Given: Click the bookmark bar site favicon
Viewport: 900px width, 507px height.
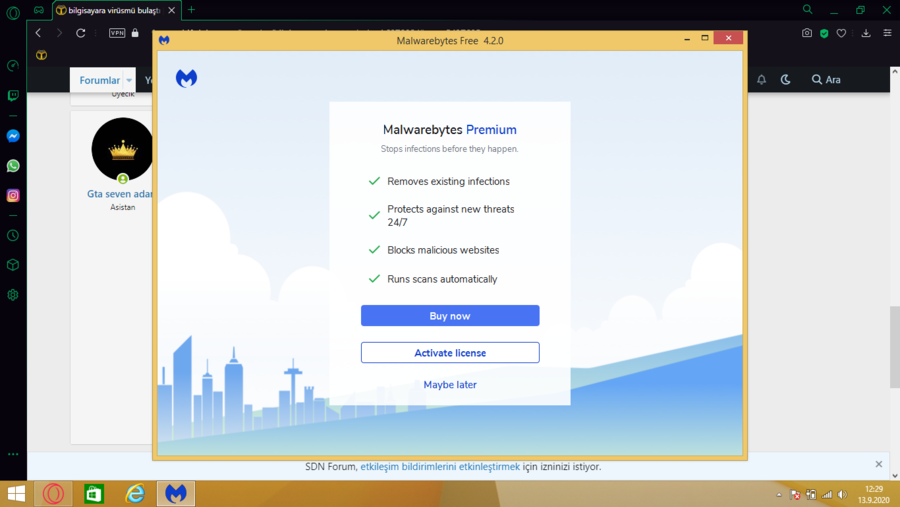Looking at the screenshot, I should (x=41, y=55).
